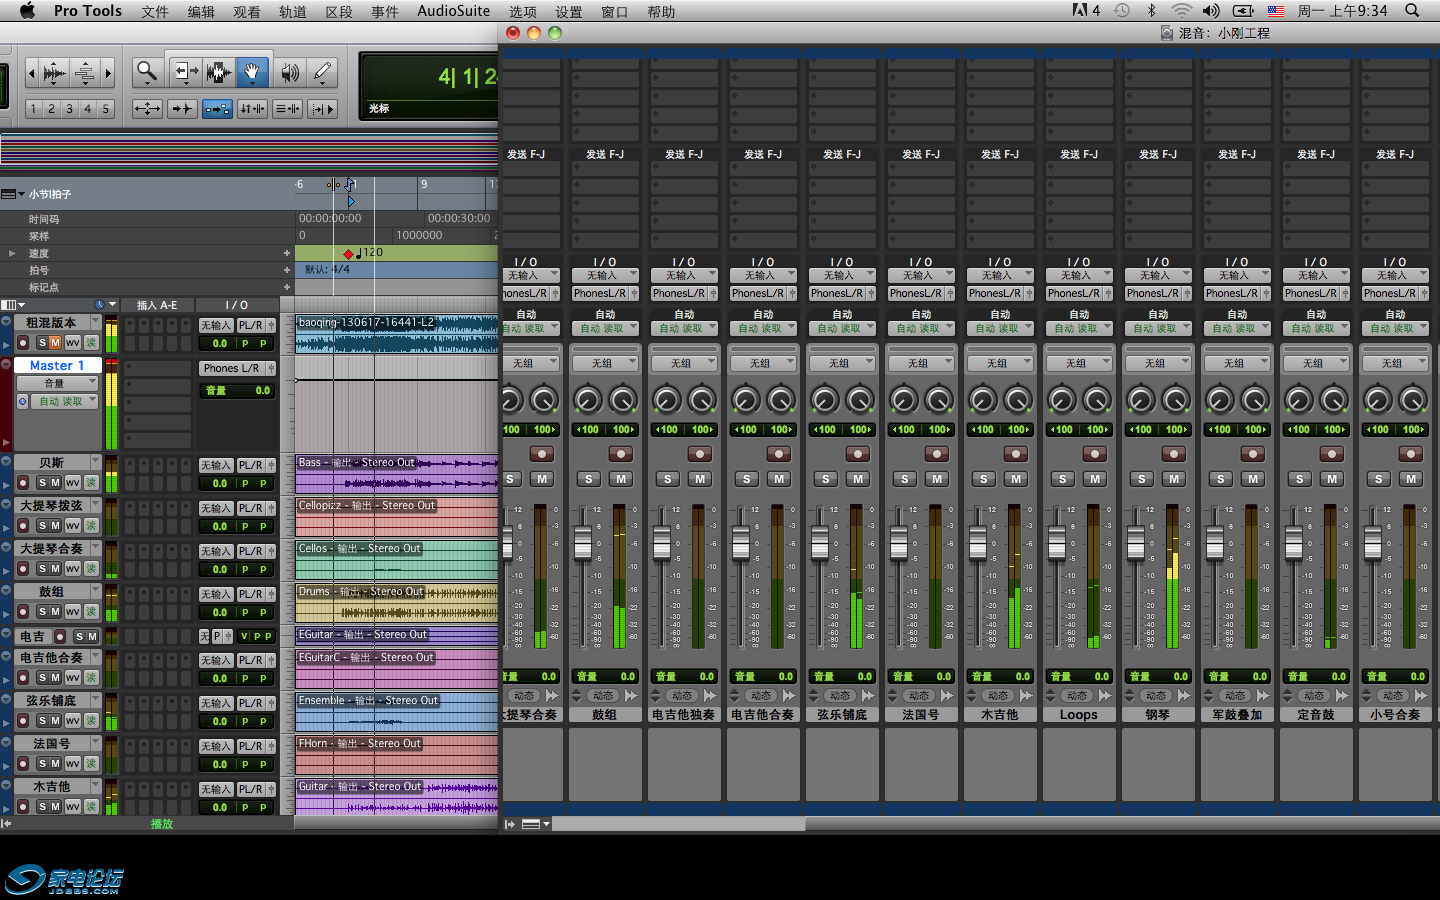Click the 钢琴 channel volume fader
Viewport: 1440px width, 900px height.
tap(1136, 543)
